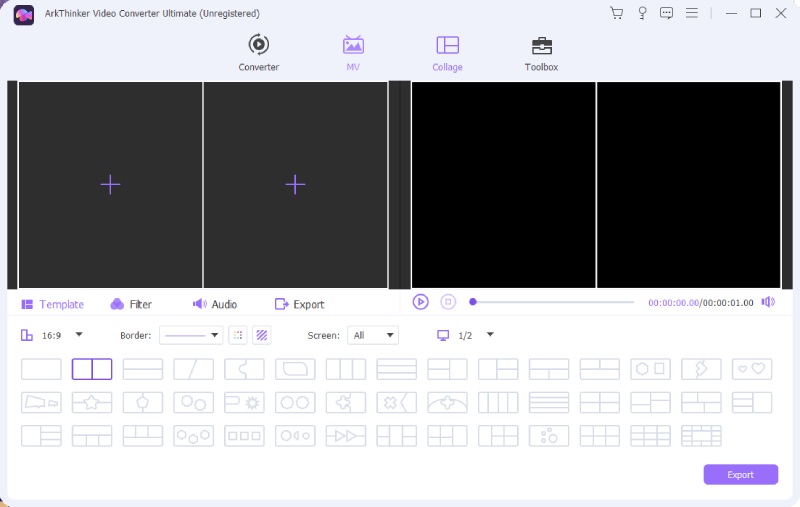800x507 pixels.
Task: Click the register key icon
Action: coord(642,13)
